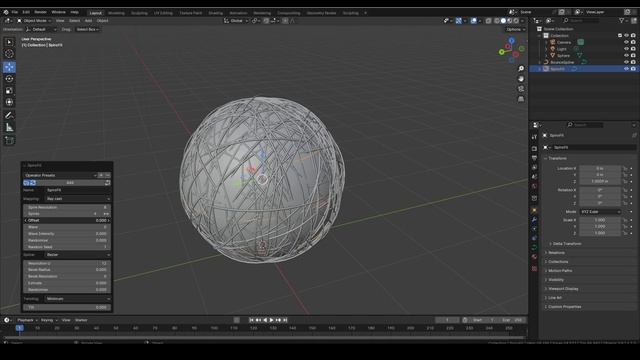The height and width of the screenshot is (360, 640).
Task: Activate the Rotate tool
Action: point(9,78)
